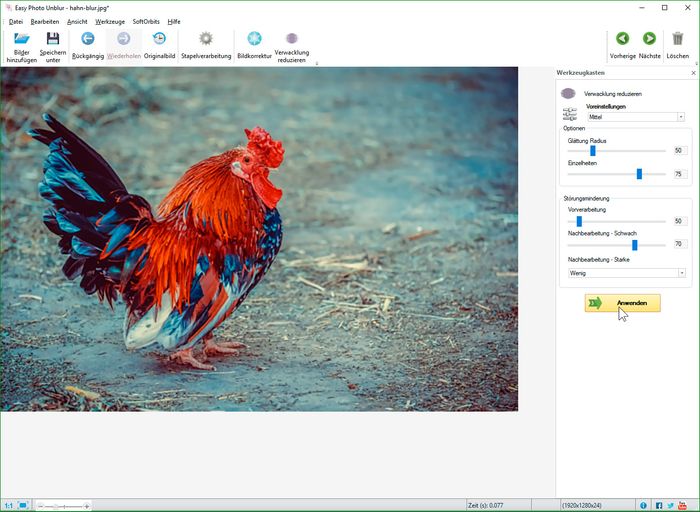
Task: Delete image with the Löschen trash icon
Action: pos(677,39)
